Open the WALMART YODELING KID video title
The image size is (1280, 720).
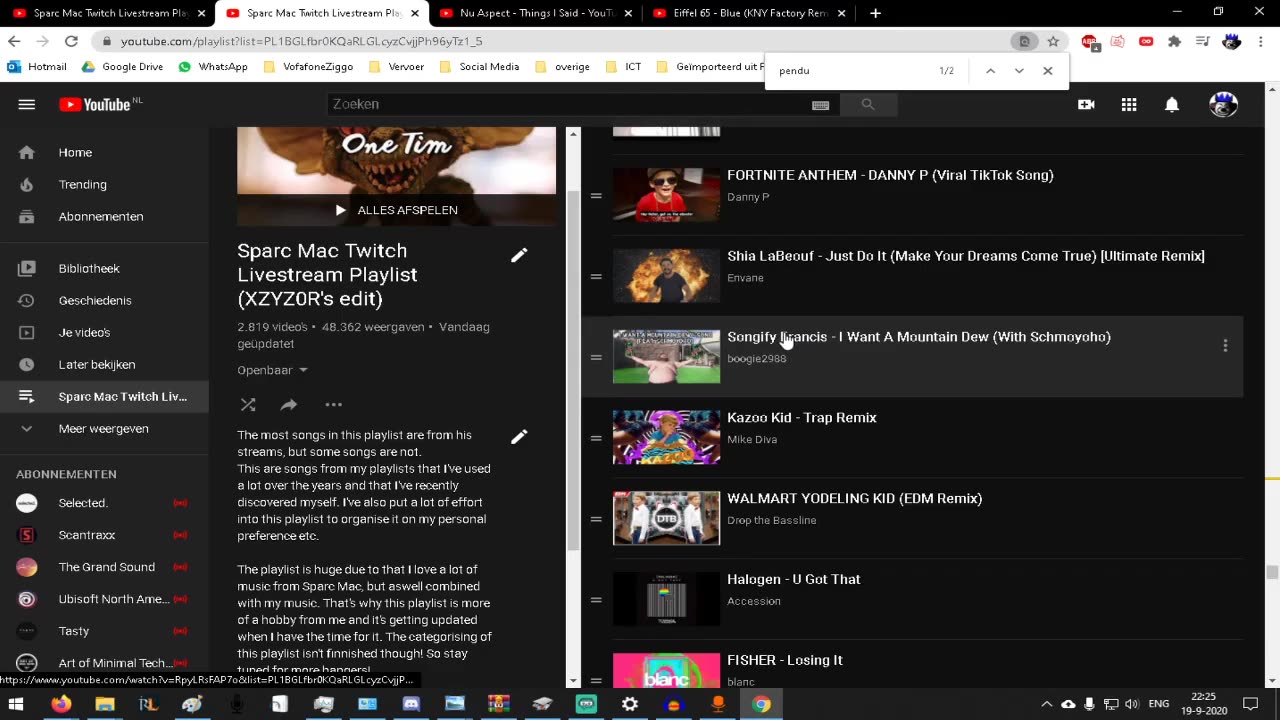[x=854, y=498]
